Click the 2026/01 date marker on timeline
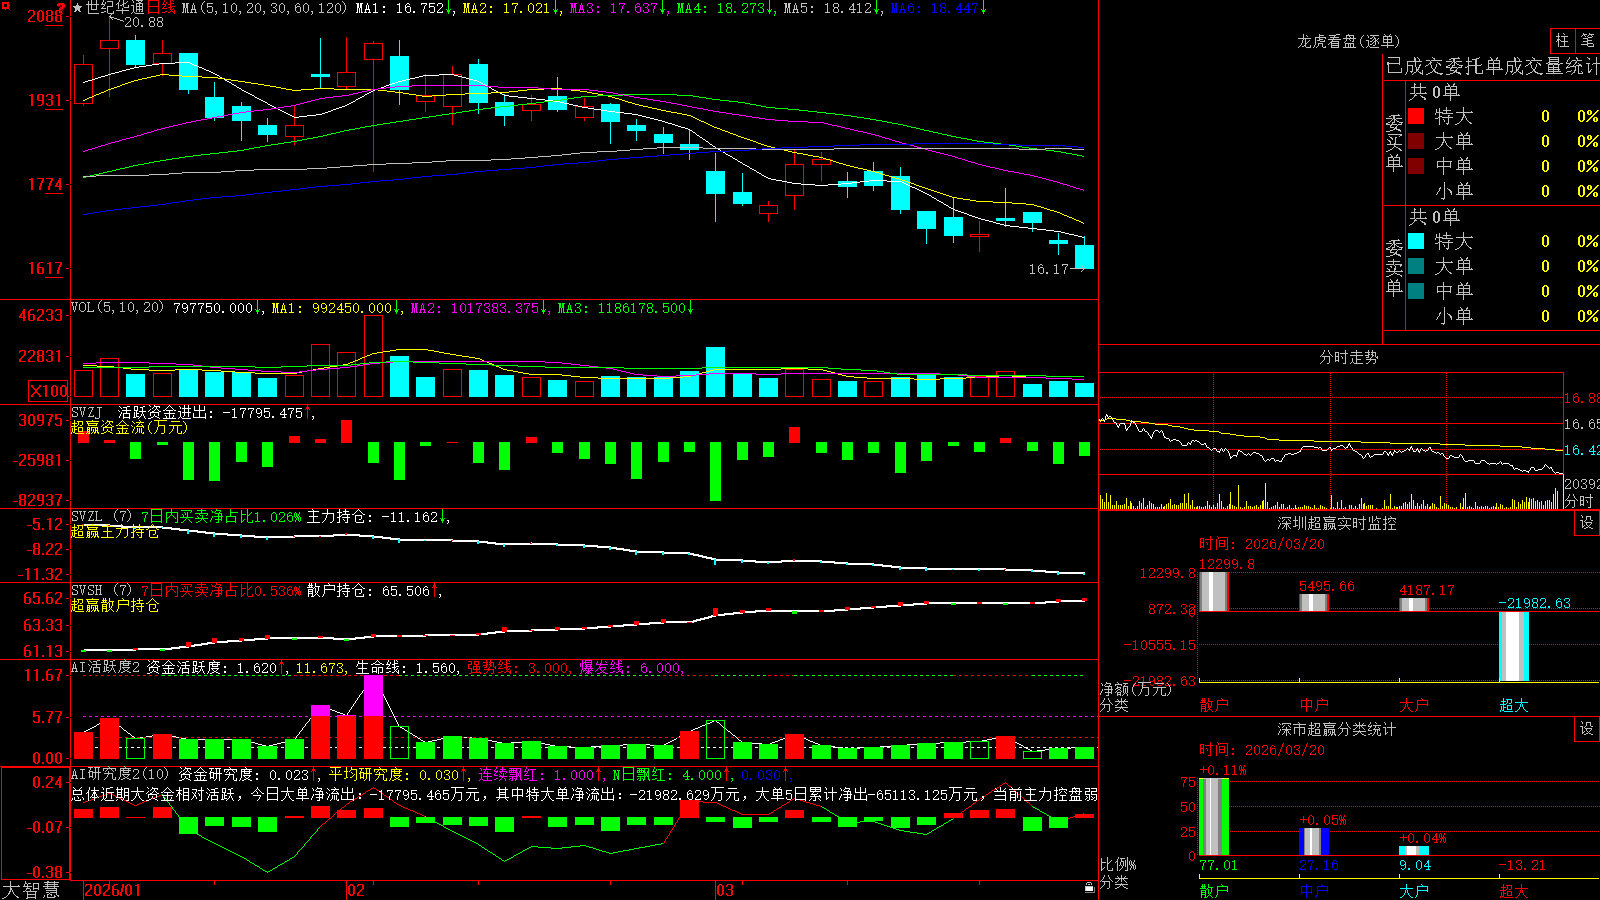Image resolution: width=1600 pixels, height=900 pixels. point(113,890)
